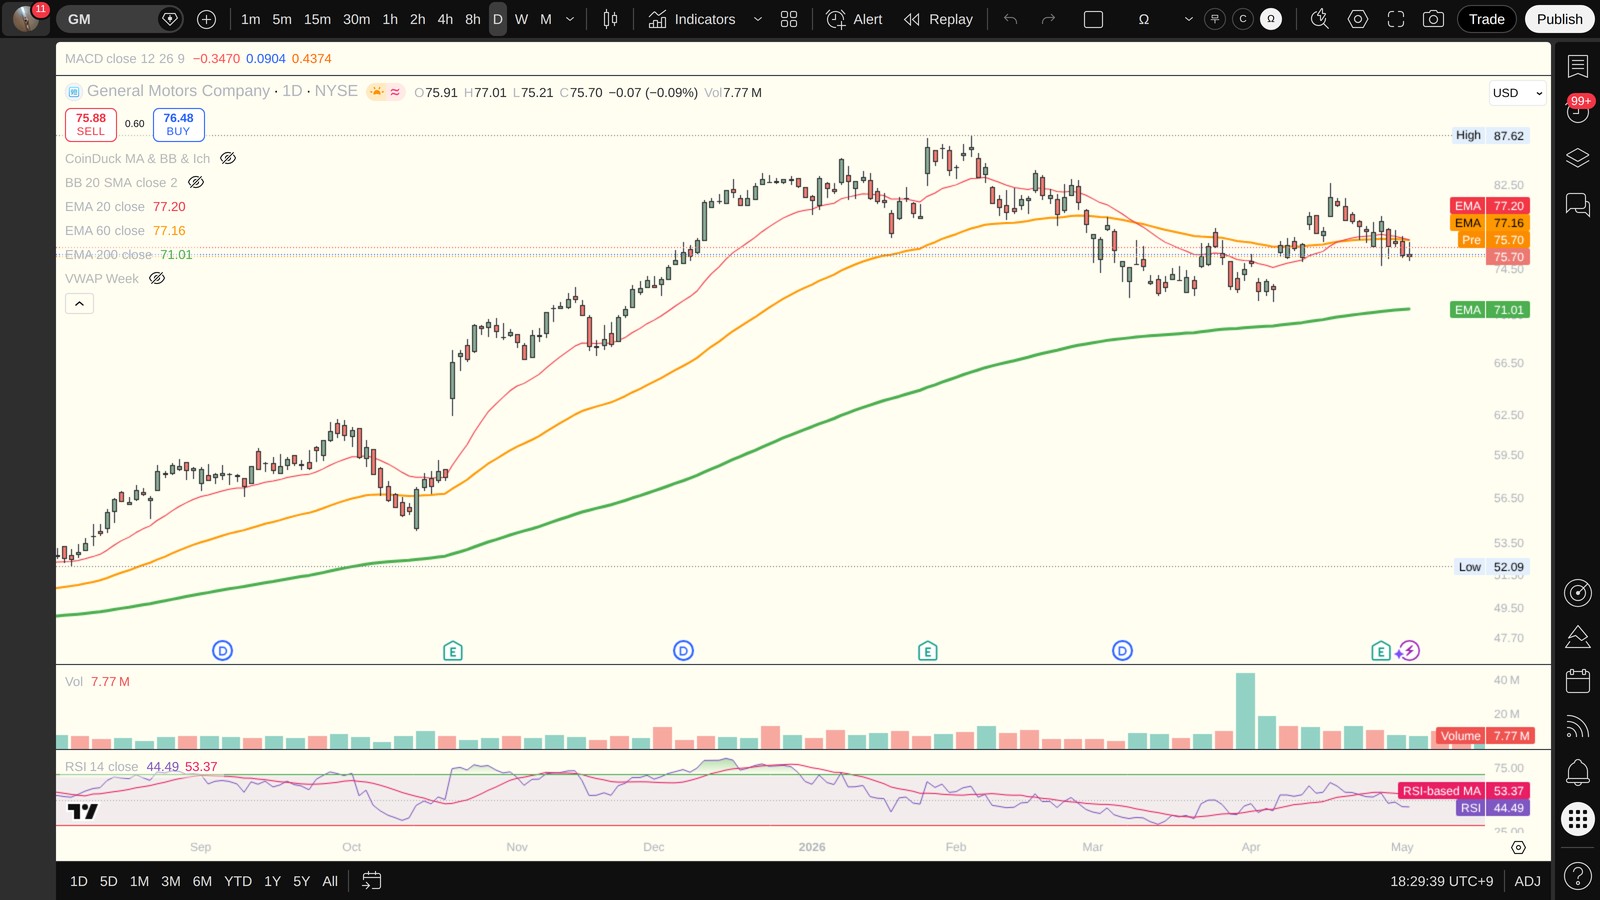Switch to the 4h timeframe
Viewport: 1600px width, 900px height.
coord(445,19)
